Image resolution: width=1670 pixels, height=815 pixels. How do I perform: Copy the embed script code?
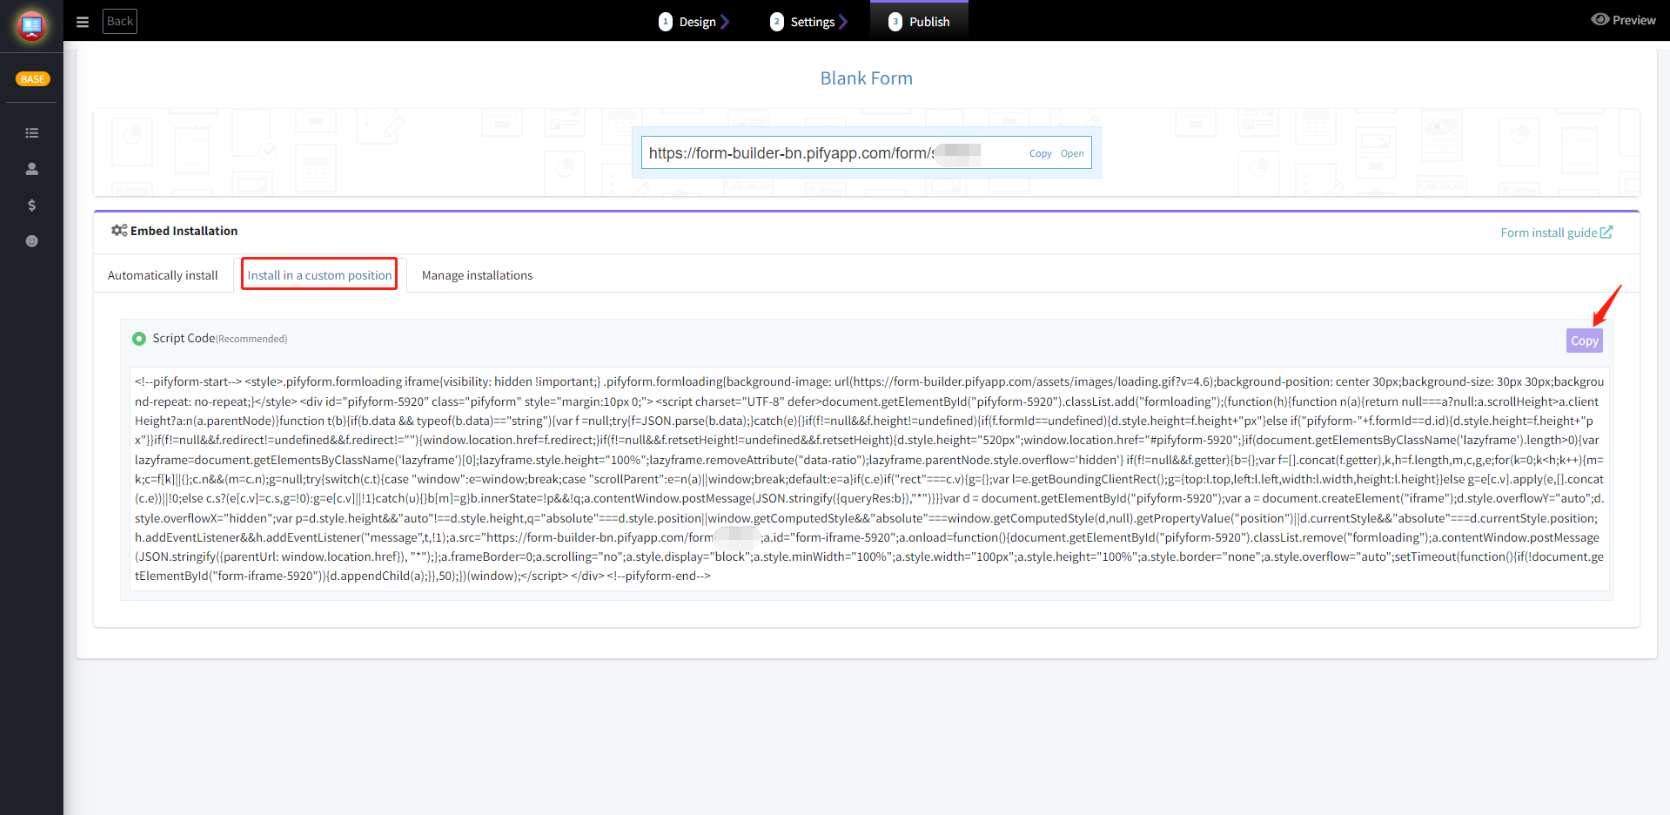click(1584, 341)
